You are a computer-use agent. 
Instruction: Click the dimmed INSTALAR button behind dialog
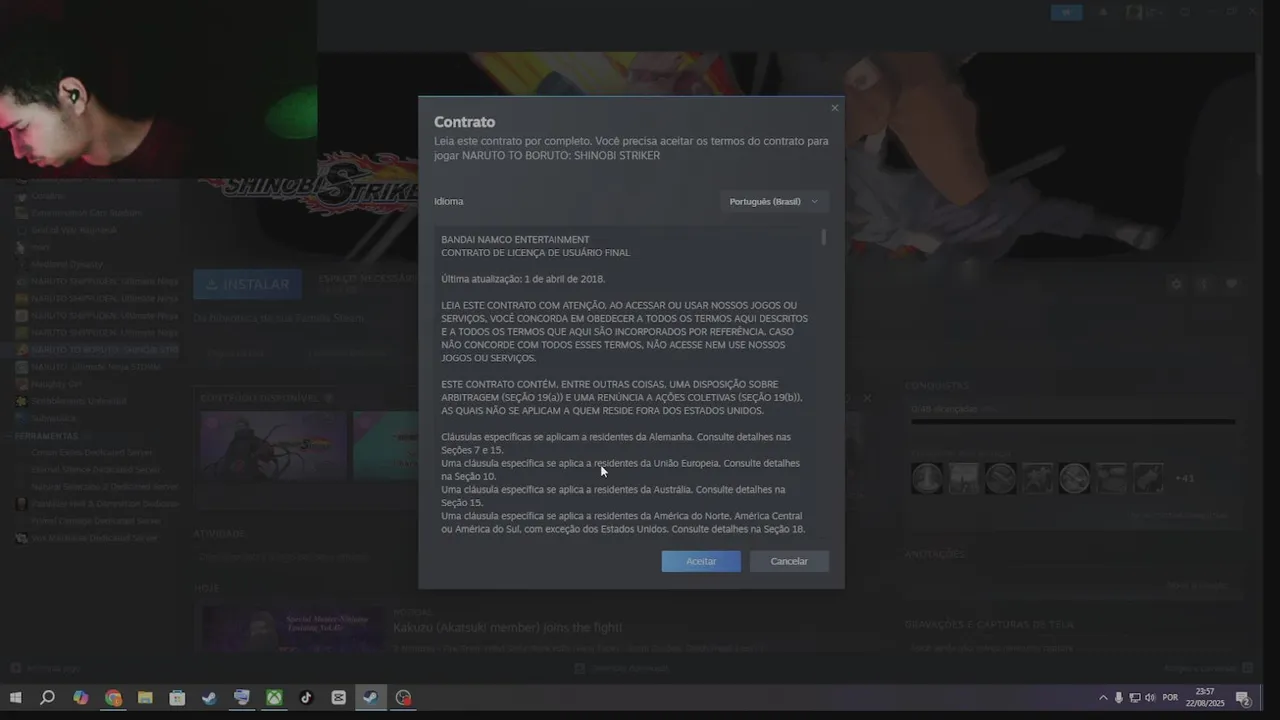point(247,285)
